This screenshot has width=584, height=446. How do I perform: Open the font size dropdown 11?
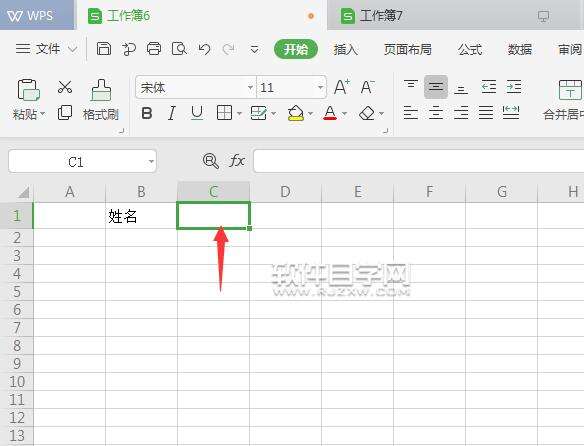(x=320, y=88)
